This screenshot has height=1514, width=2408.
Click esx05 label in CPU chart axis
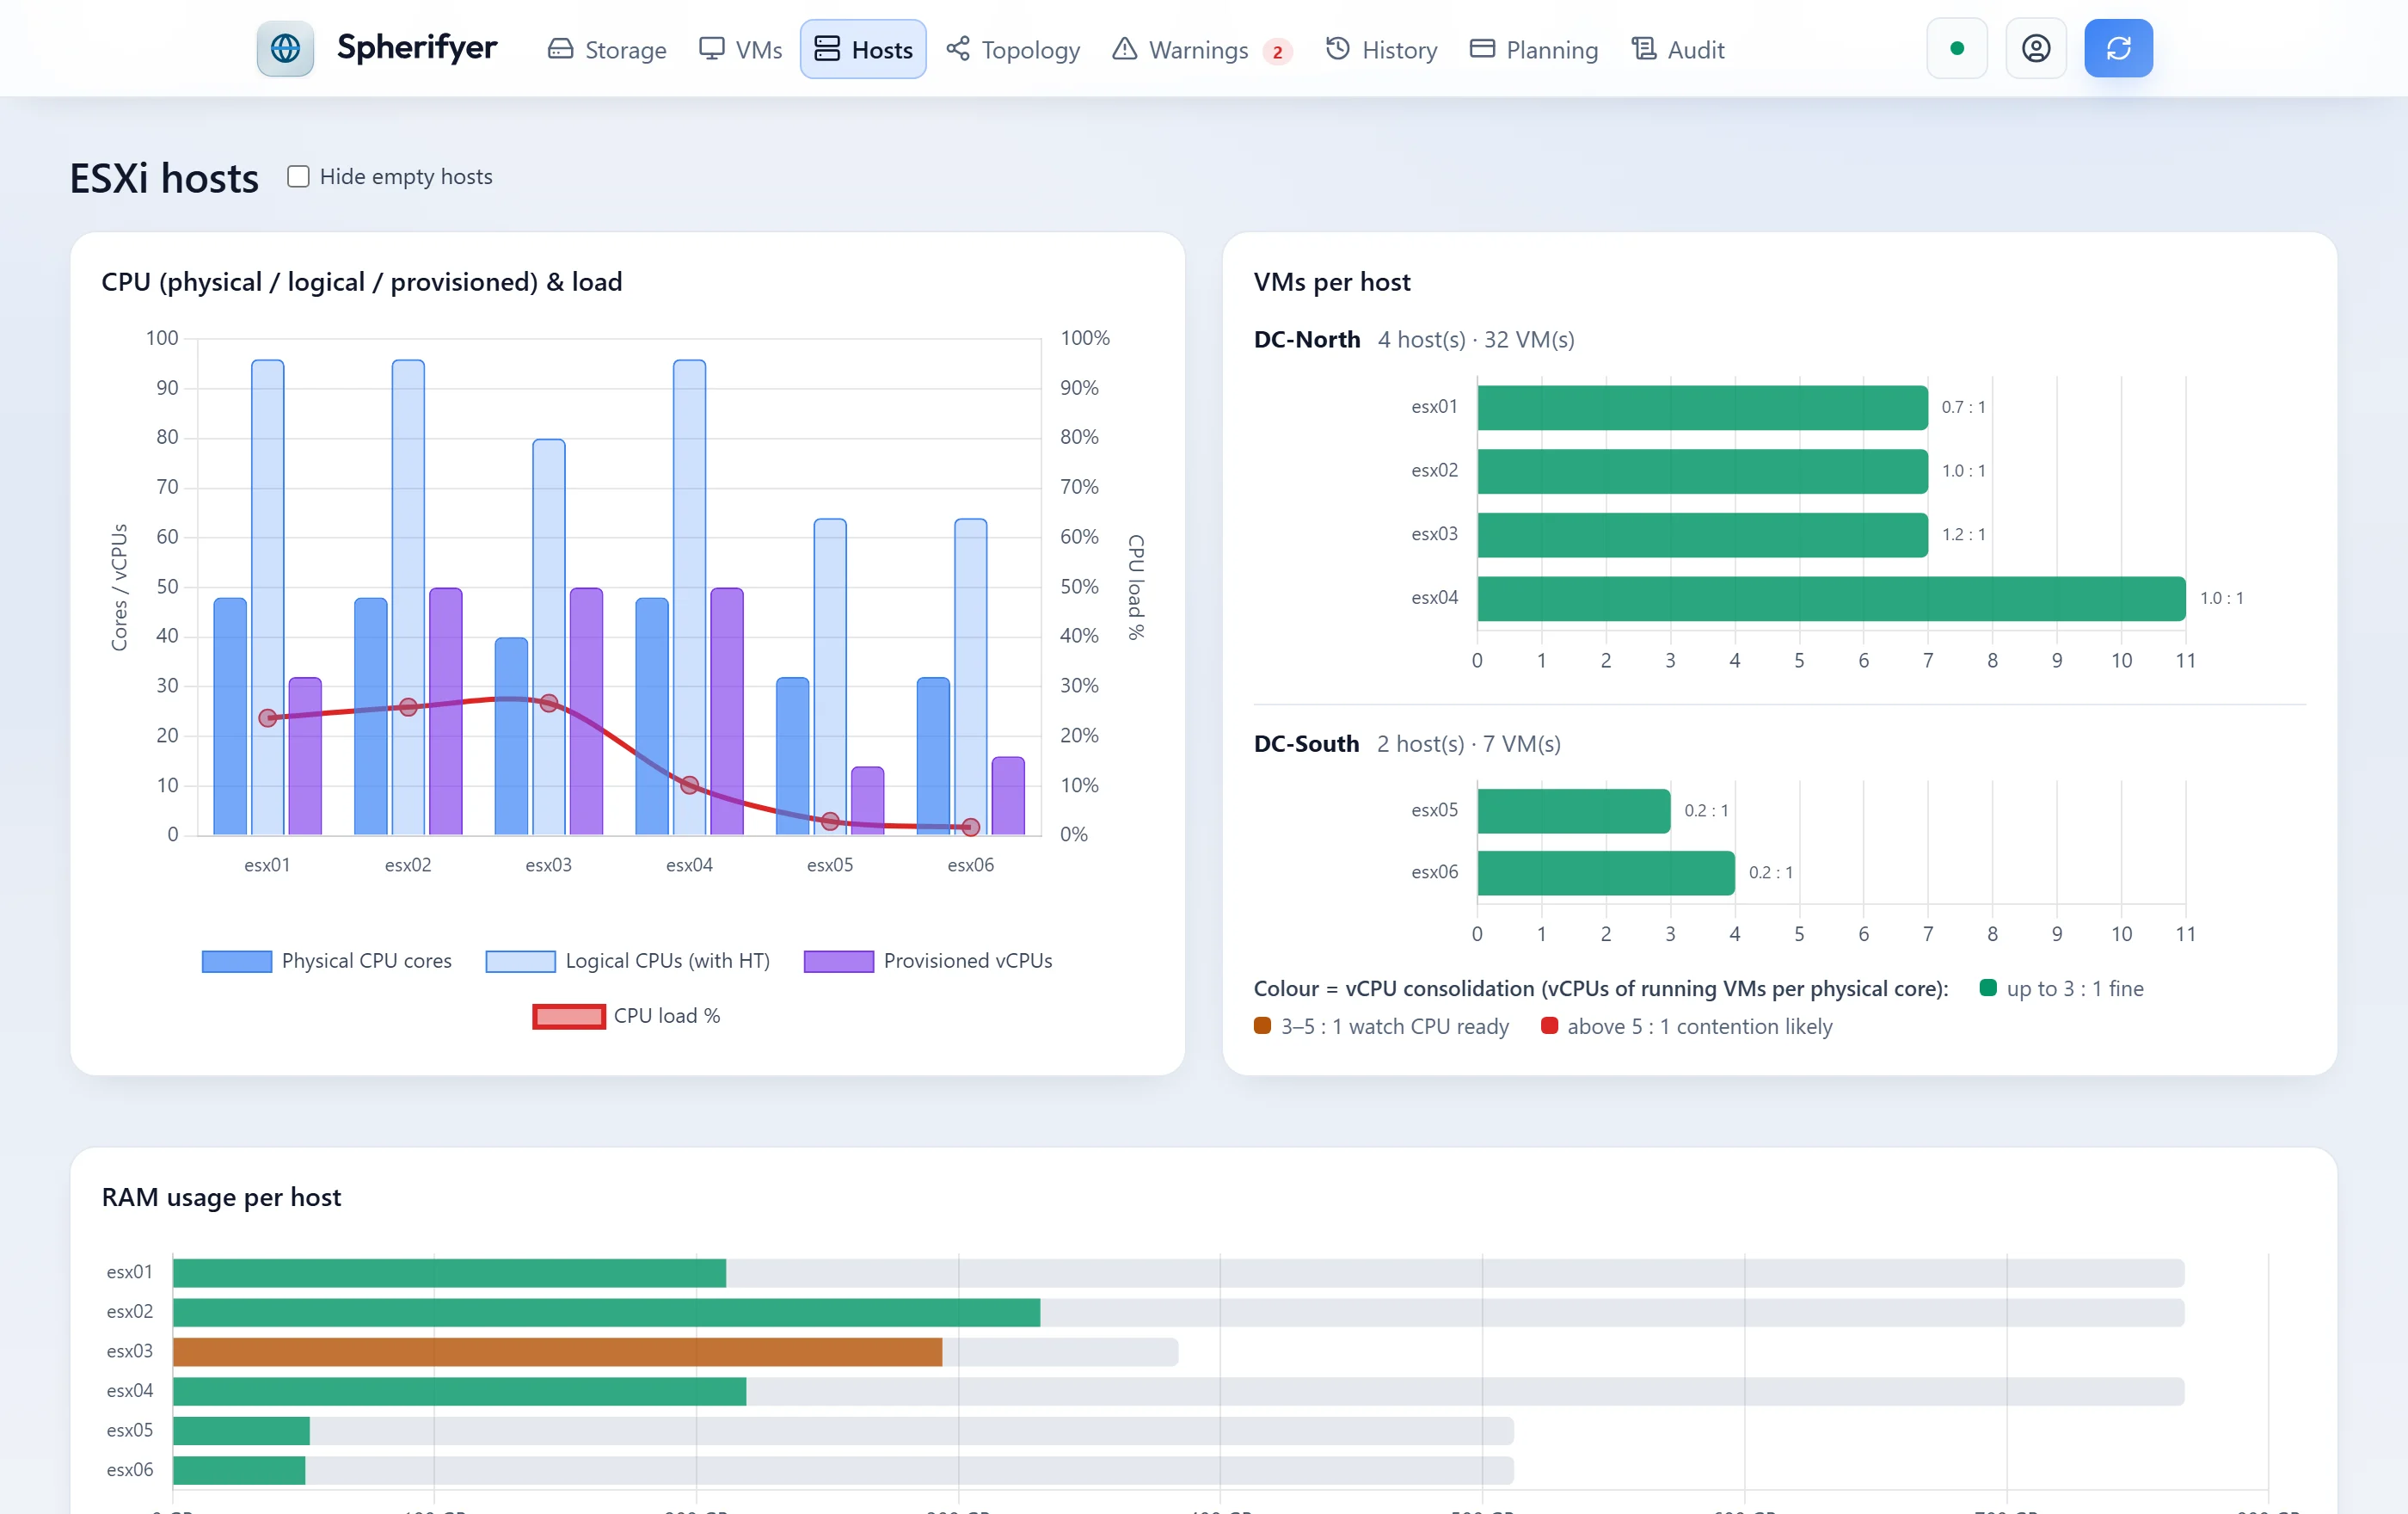(830, 865)
